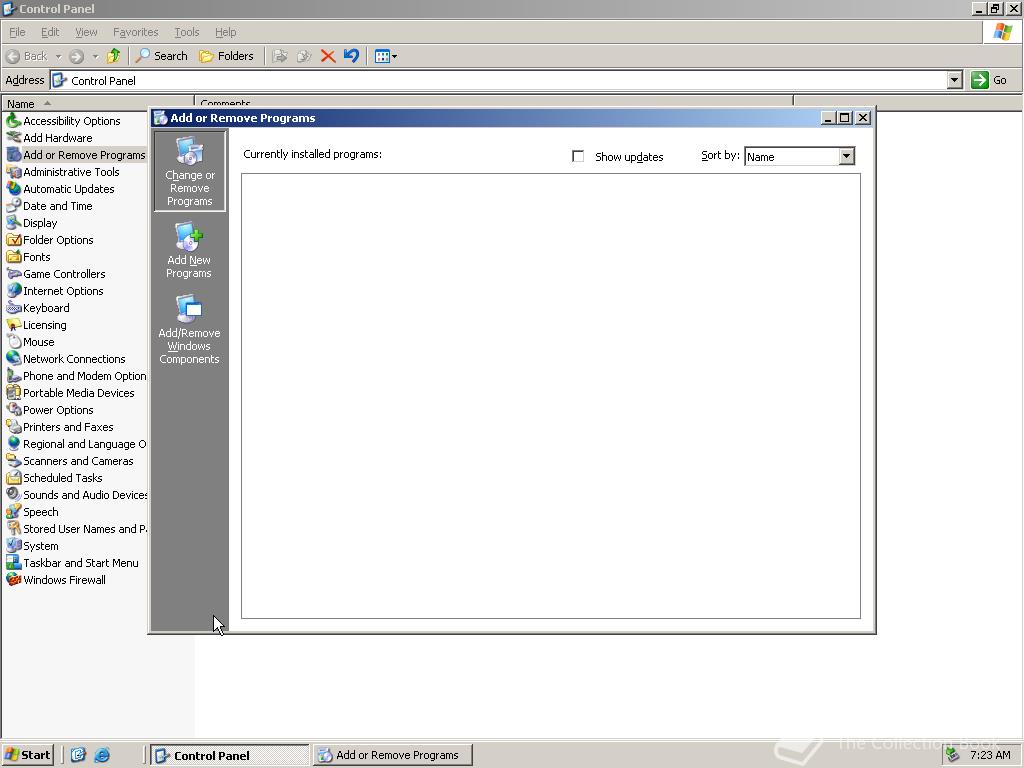Open System control panel icon
The width and height of the screenshot is (1024, 768).
coord(14,545)
